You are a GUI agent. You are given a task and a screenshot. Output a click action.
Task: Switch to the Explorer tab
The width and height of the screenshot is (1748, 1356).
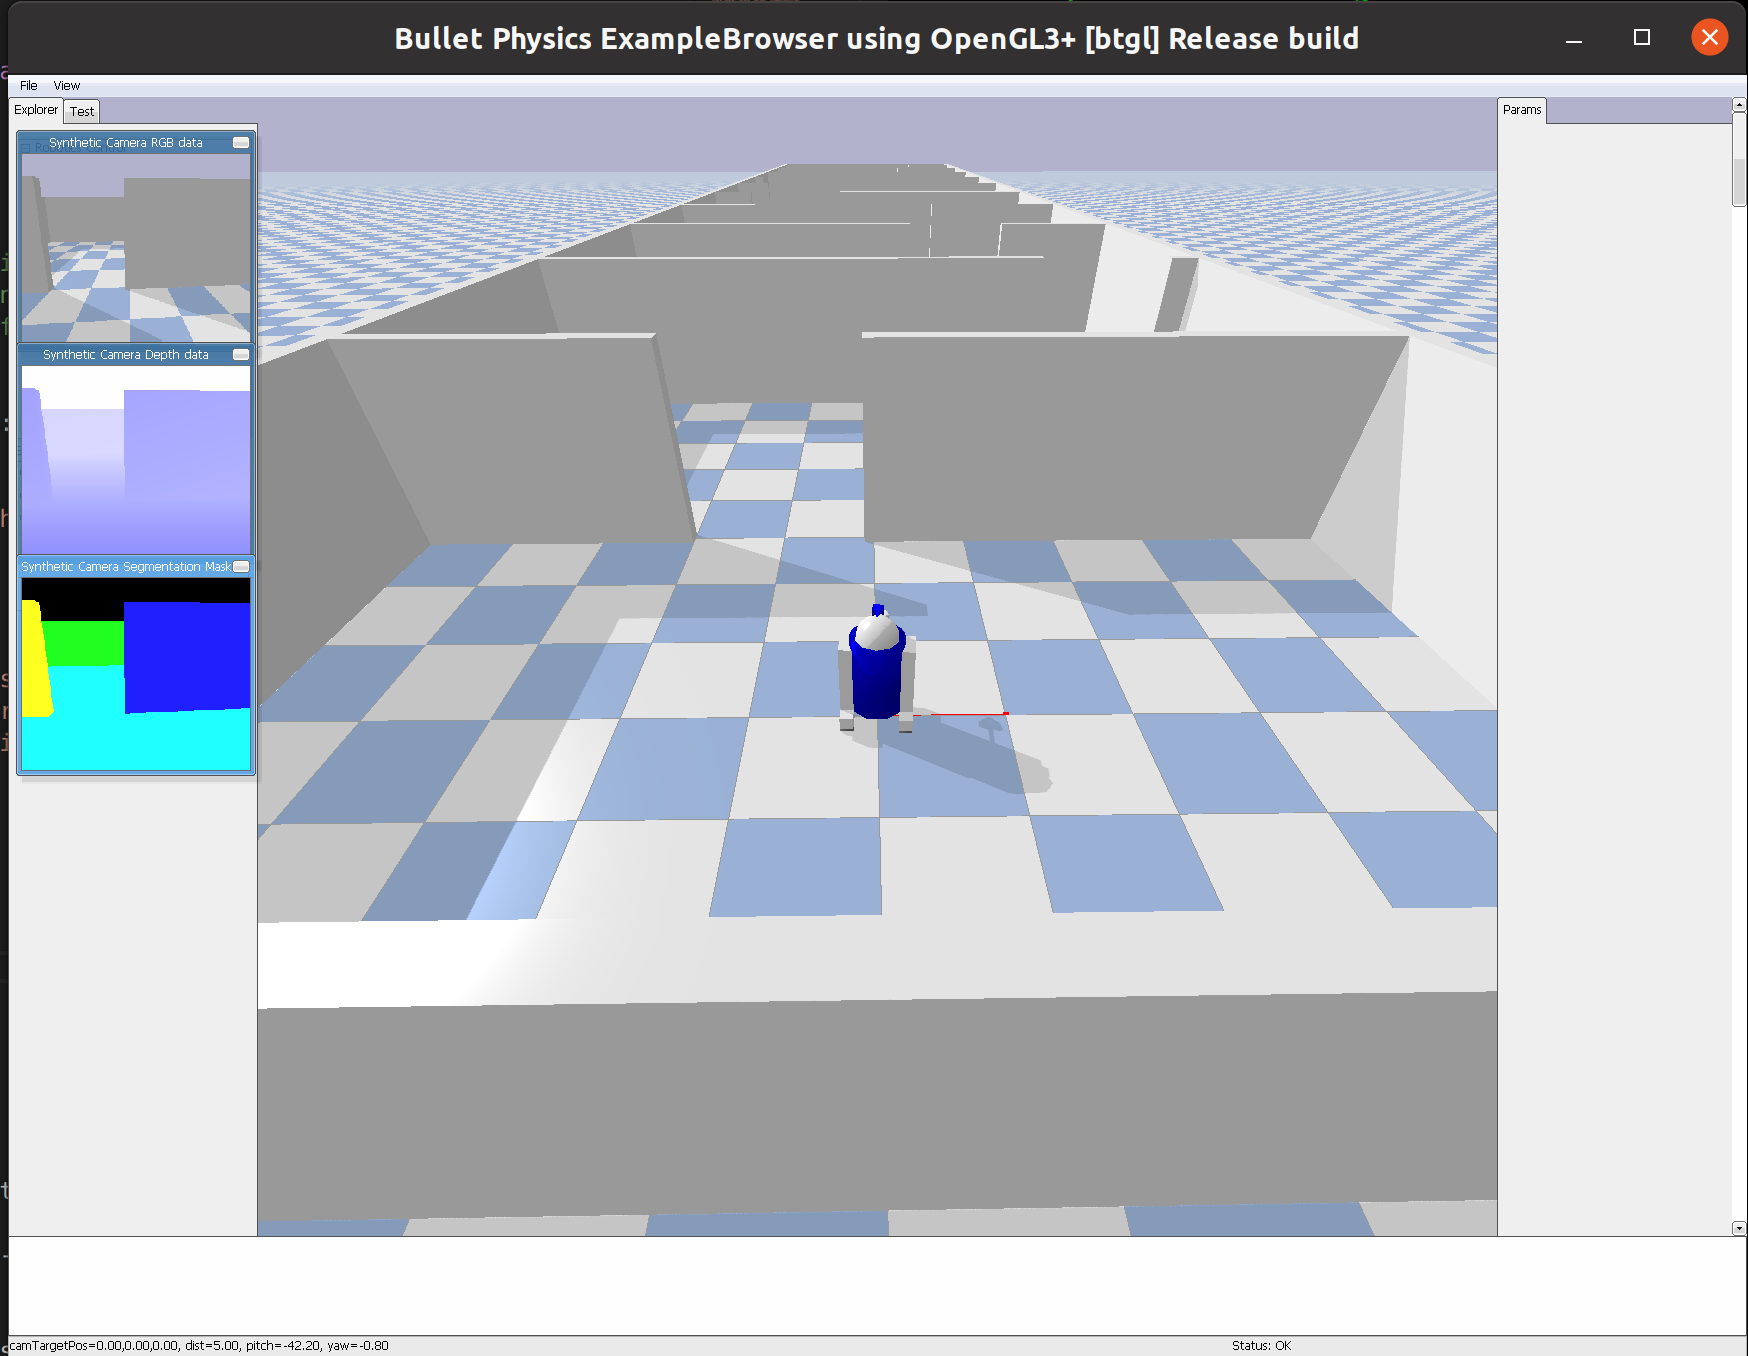click(36, 110)
